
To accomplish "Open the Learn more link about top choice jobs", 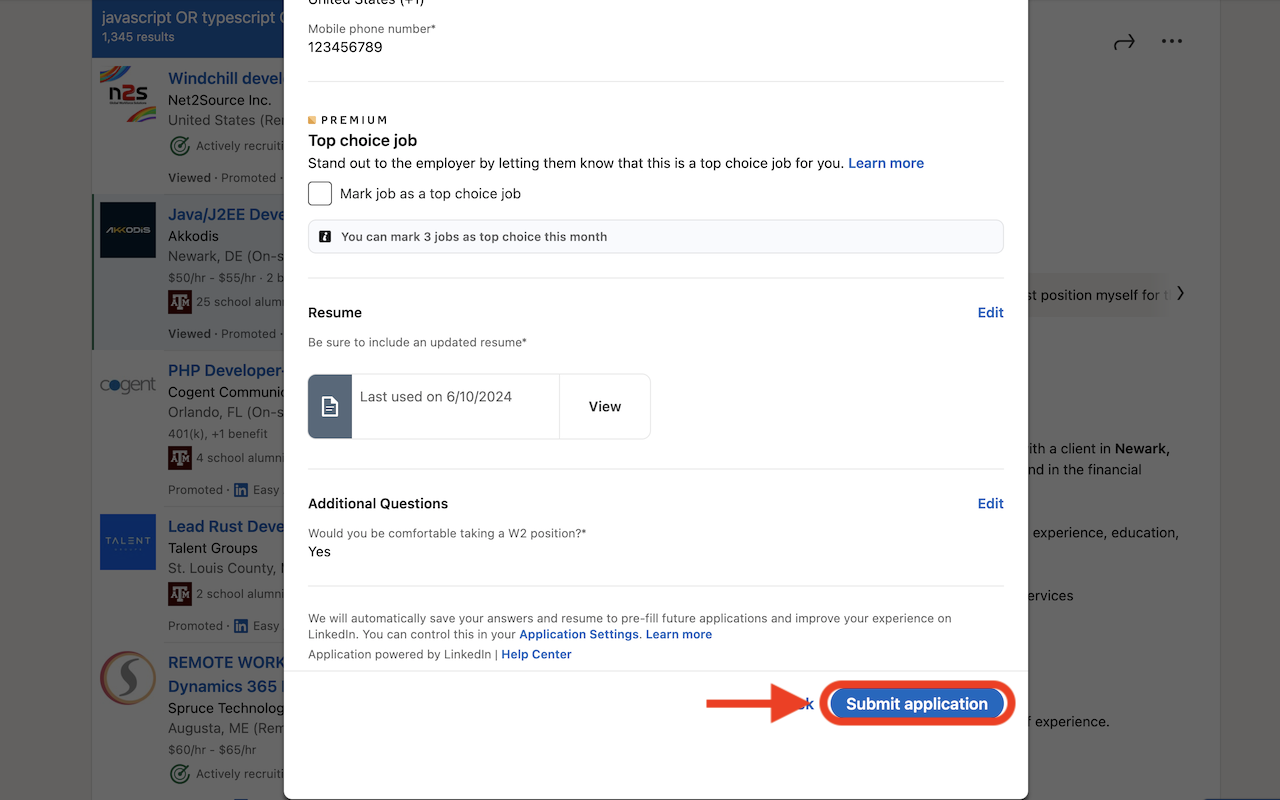I will tap(886, 163).
